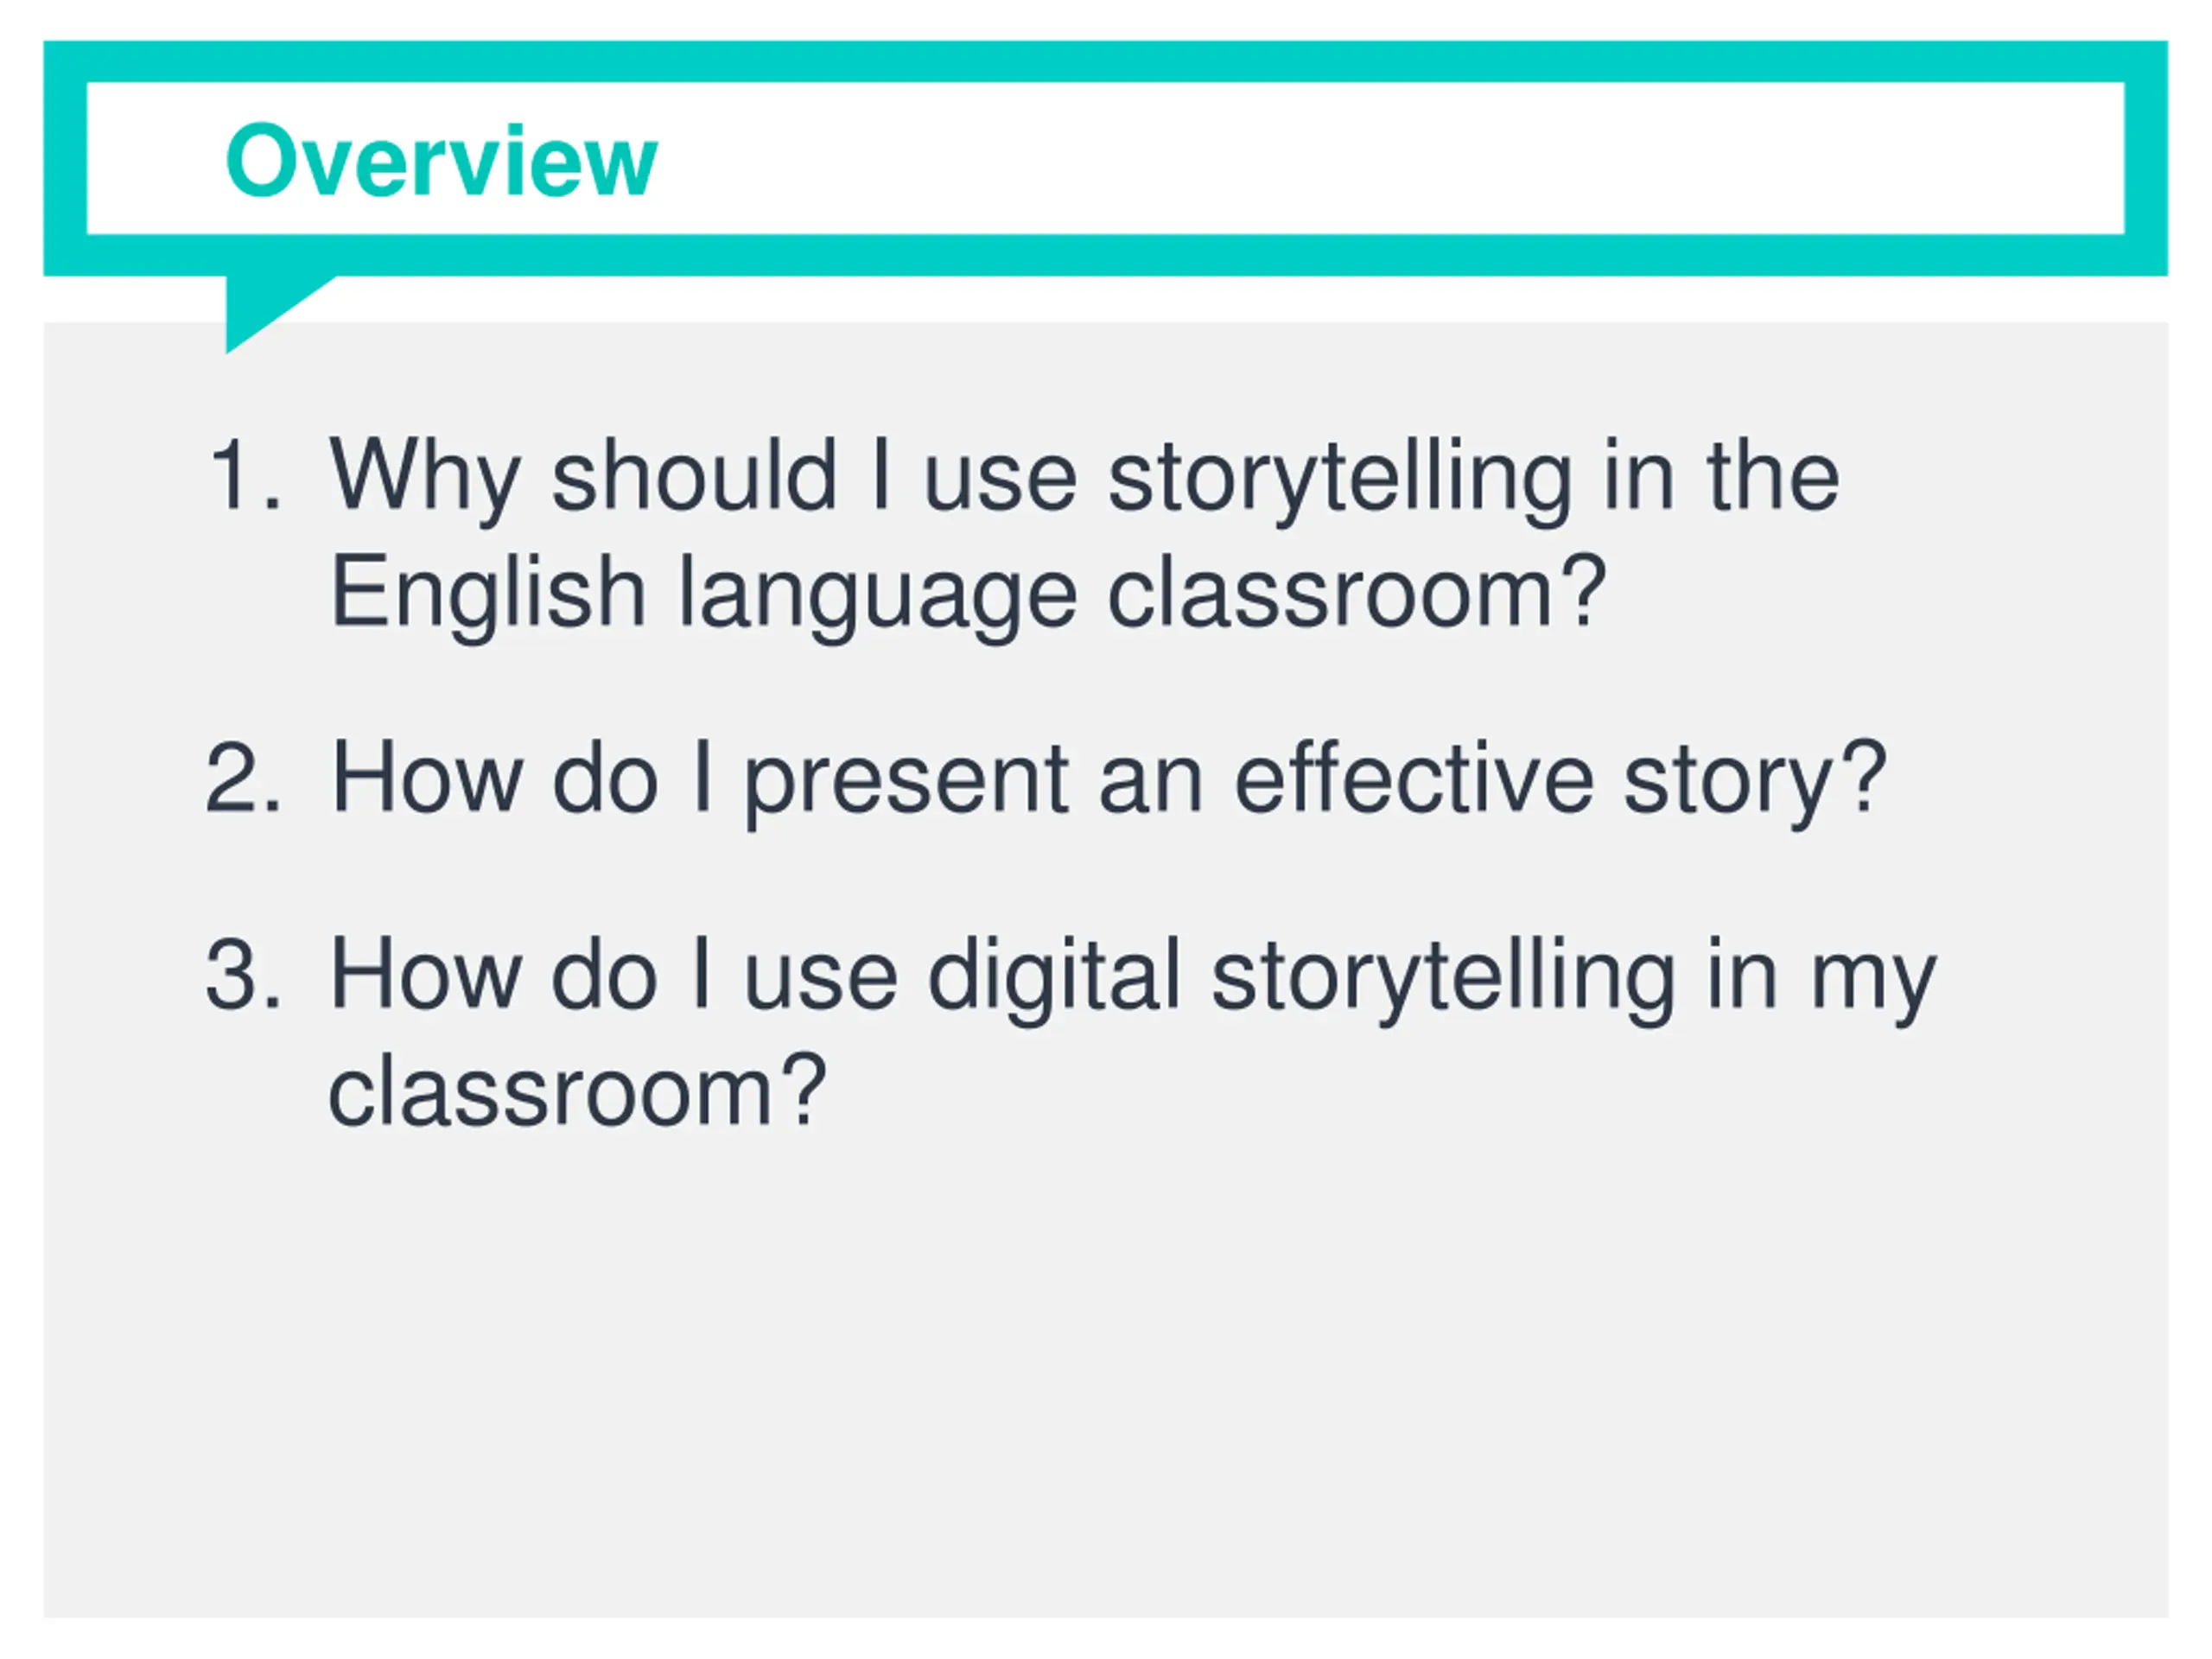Select the word Why in item one
The height and width of the screenshot is (1659, 2212).
tap(425, 481)
